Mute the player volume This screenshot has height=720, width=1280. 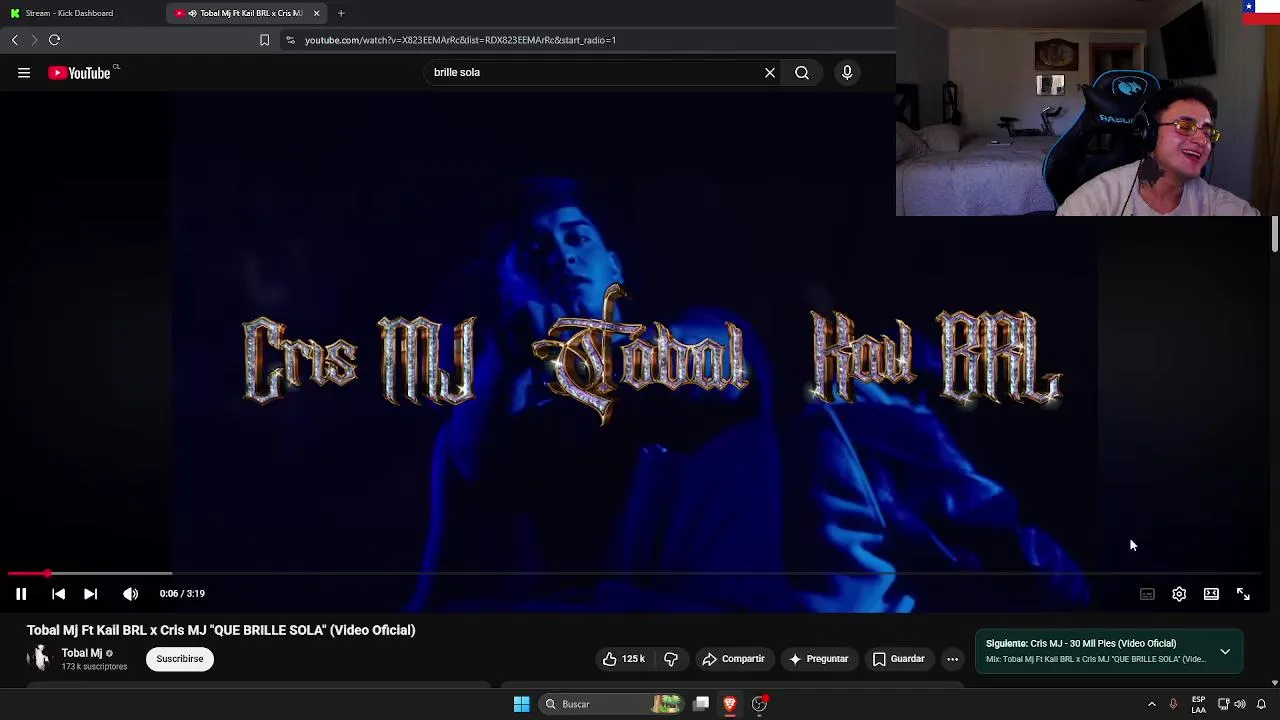130,594
